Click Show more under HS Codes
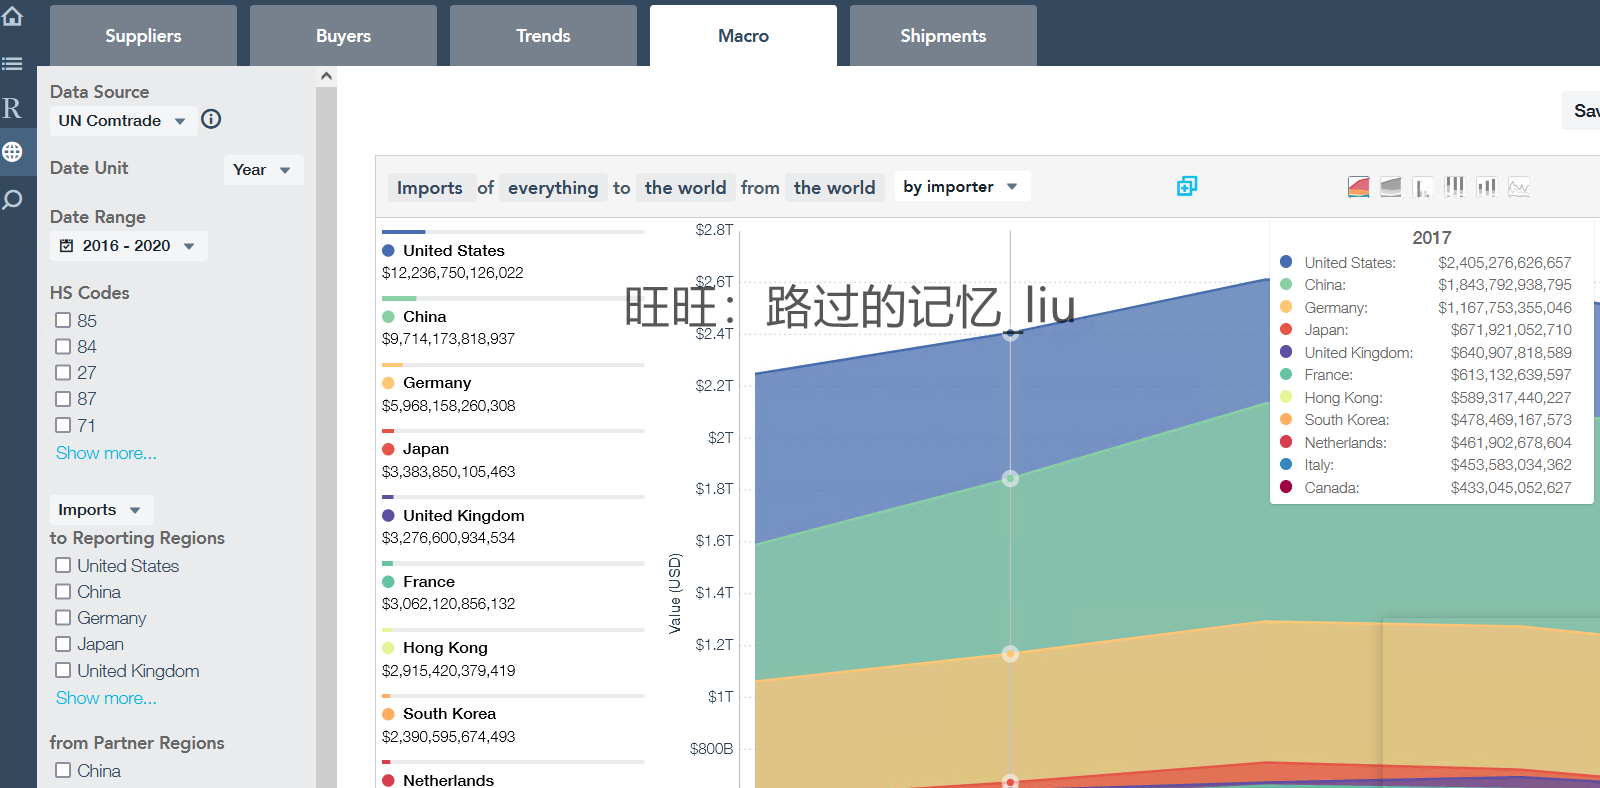The image size is (1600, 788). [106, 453]
